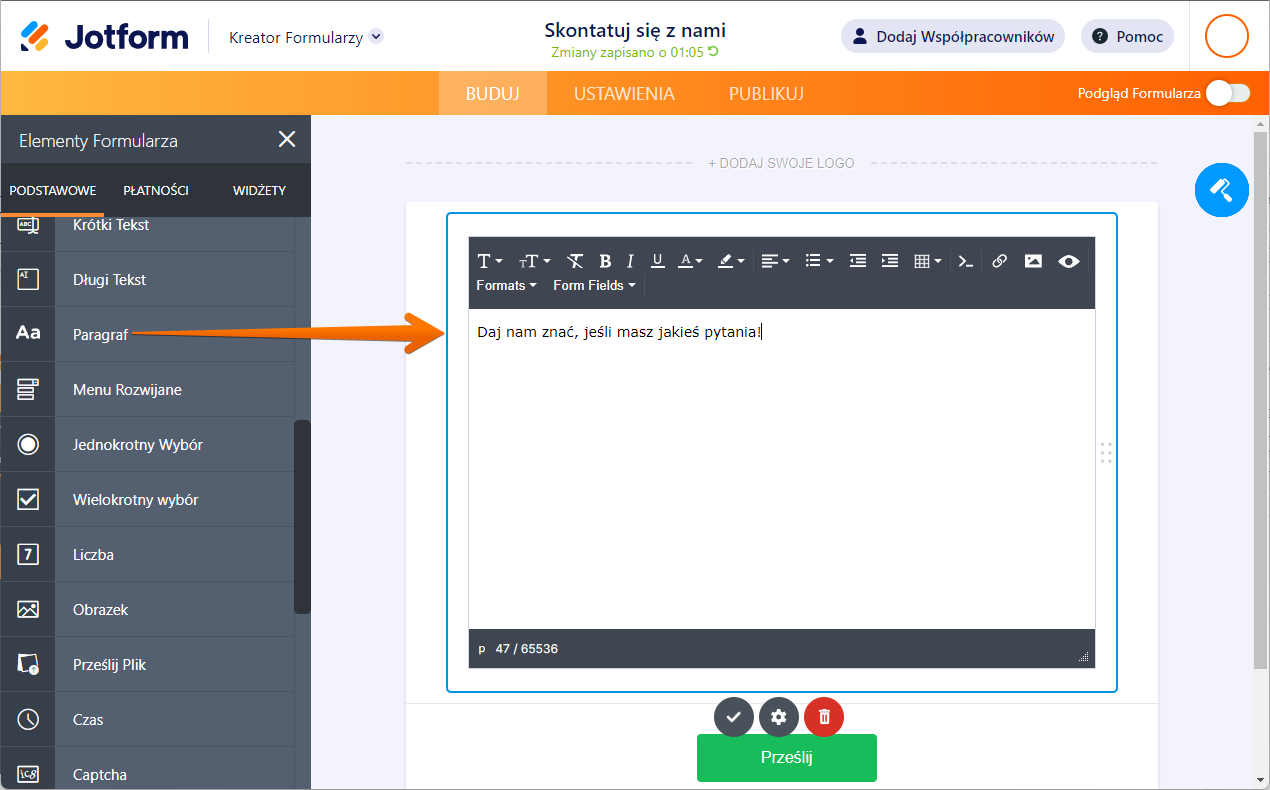Open the source code editor icon
The height and width of the screenshot is (790, 1270).
(x=965, y=261)
